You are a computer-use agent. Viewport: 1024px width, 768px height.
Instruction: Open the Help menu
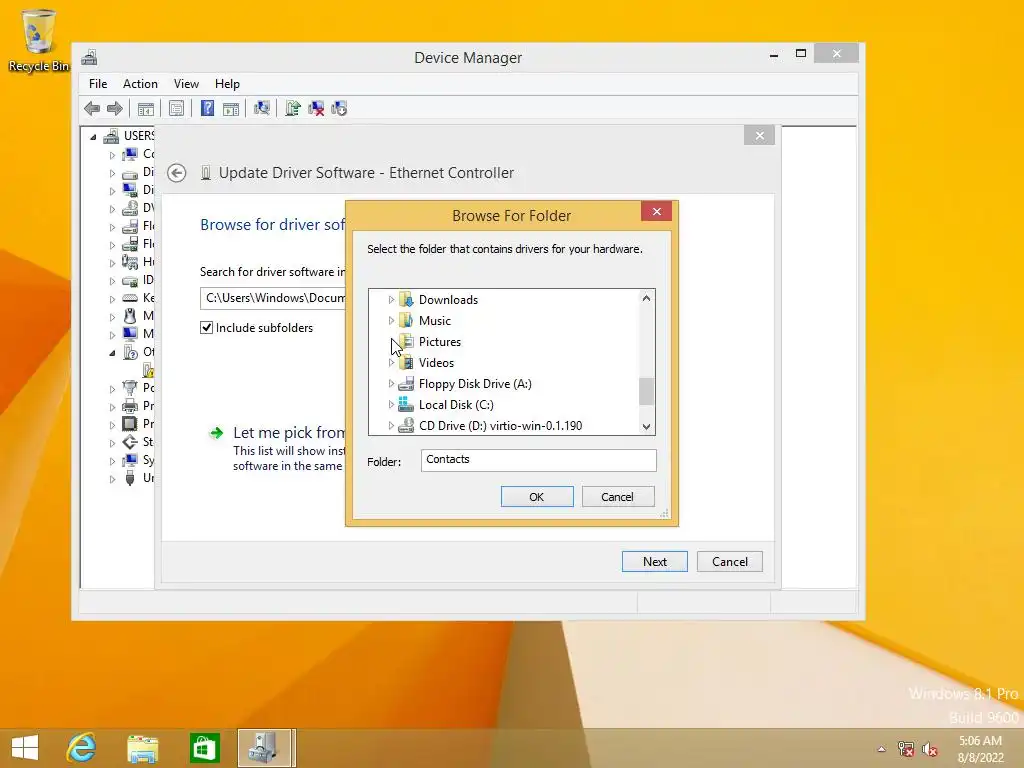tap(227, 84)
